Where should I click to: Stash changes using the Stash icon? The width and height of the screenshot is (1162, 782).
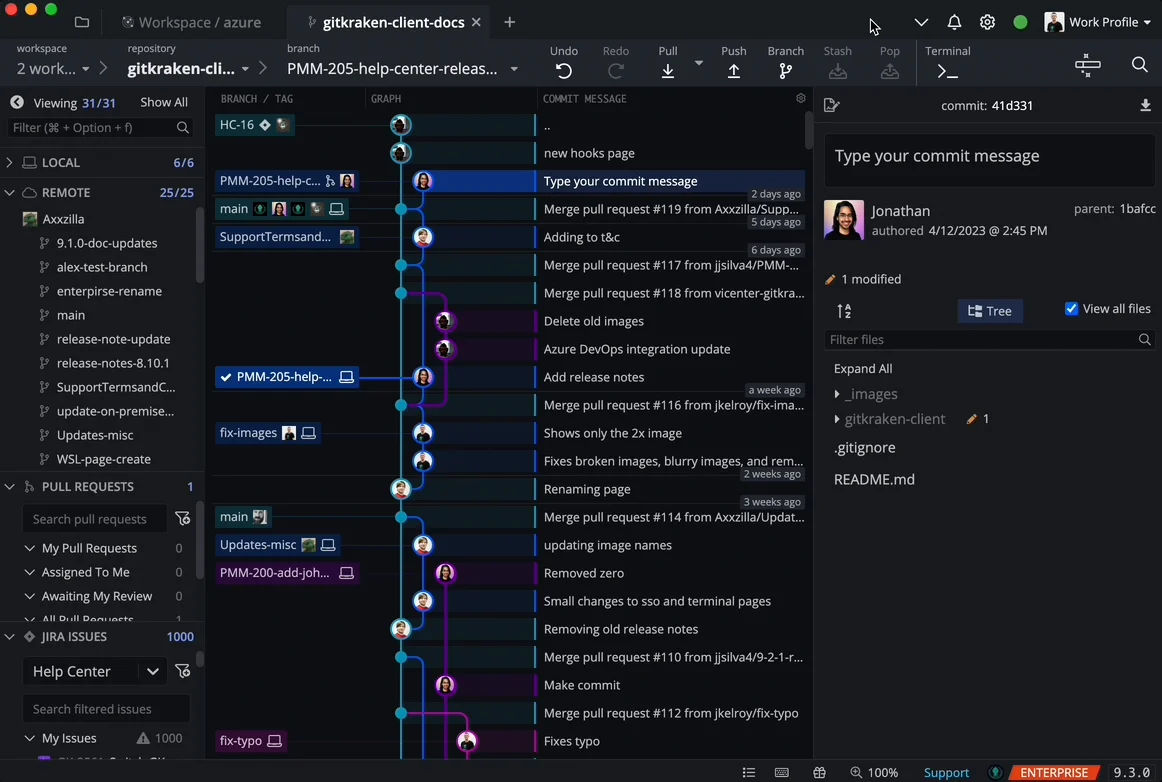pyautogui.click(x=837, y=71)
